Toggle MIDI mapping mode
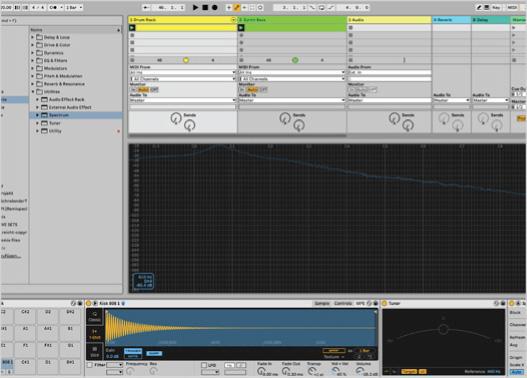The image size is (527, 378). click(x=512, y=7)
